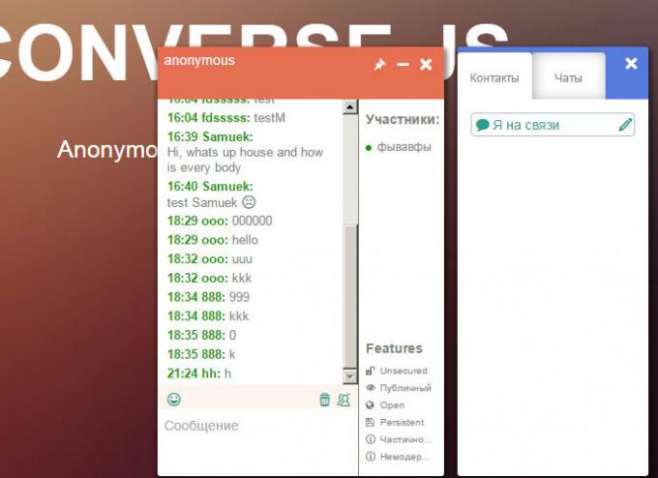
Task: Click the Unsecured feature label
Action: click(404, 371)
